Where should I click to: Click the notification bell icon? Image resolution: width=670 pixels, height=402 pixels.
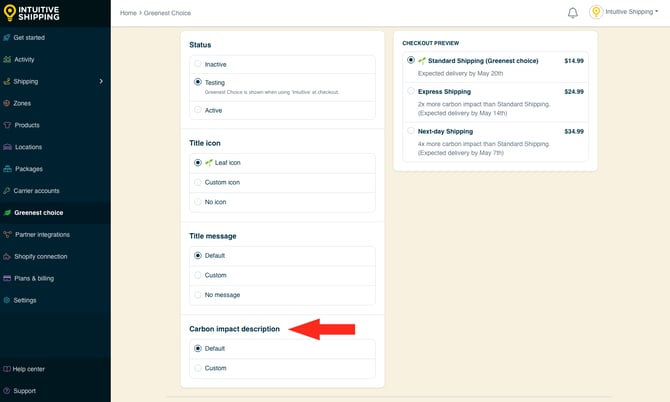click(573, 13)
